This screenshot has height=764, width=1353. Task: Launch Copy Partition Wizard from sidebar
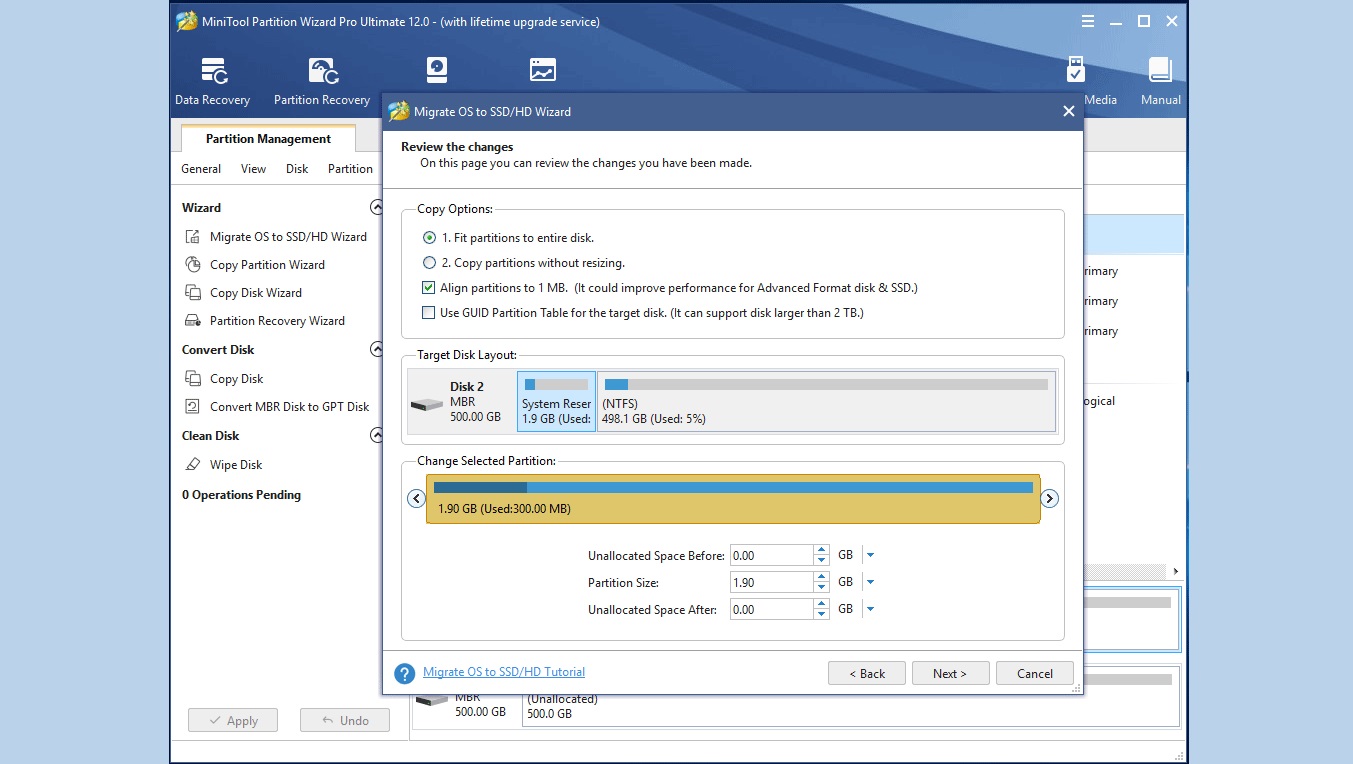pos(255,265)
